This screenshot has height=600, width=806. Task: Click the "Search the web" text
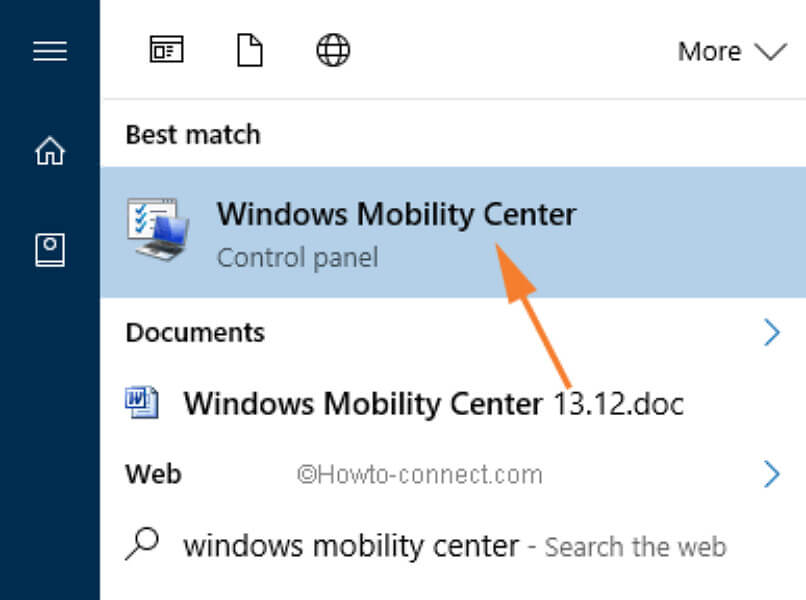[x=635, y=548]
